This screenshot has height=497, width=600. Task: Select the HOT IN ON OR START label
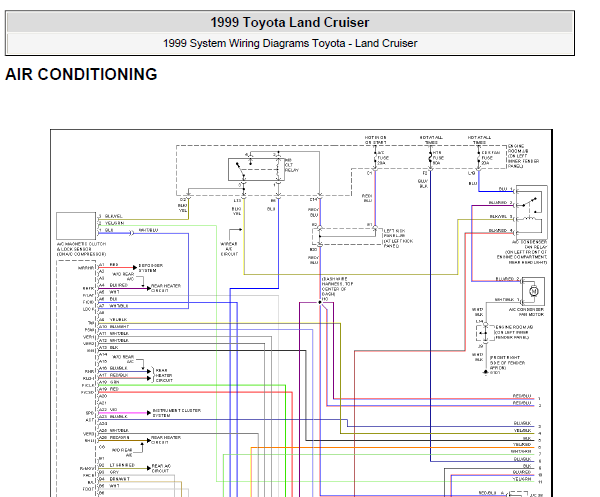[375, 140]
